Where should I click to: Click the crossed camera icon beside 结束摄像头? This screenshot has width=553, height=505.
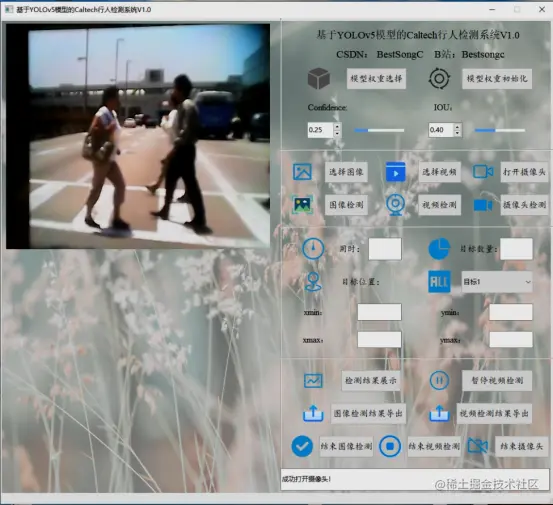click(x=478, y=446)
